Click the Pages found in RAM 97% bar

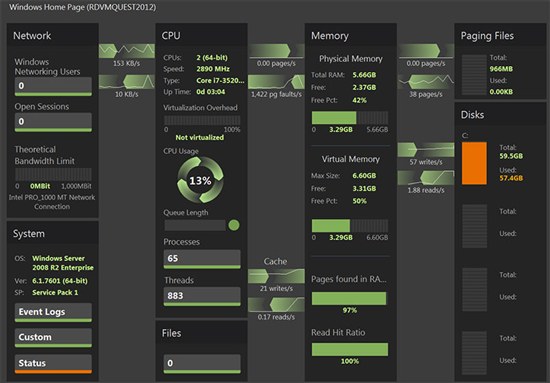(x=349, y=298)
